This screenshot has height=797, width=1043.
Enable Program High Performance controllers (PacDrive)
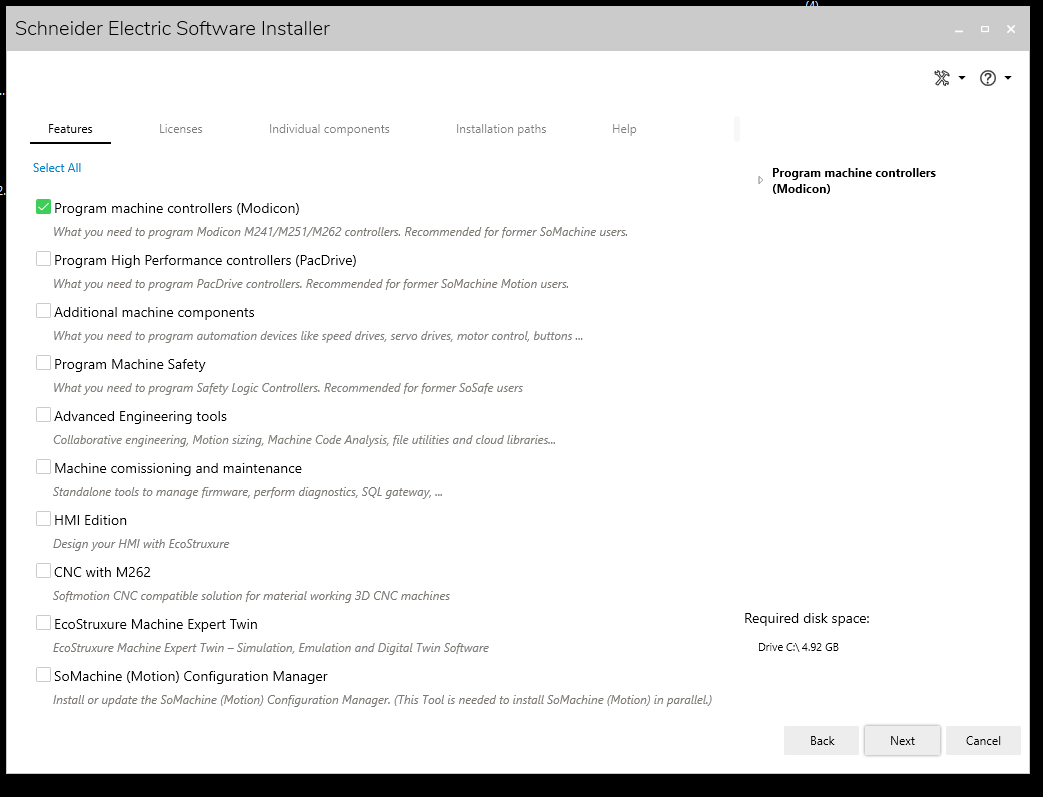43,259
